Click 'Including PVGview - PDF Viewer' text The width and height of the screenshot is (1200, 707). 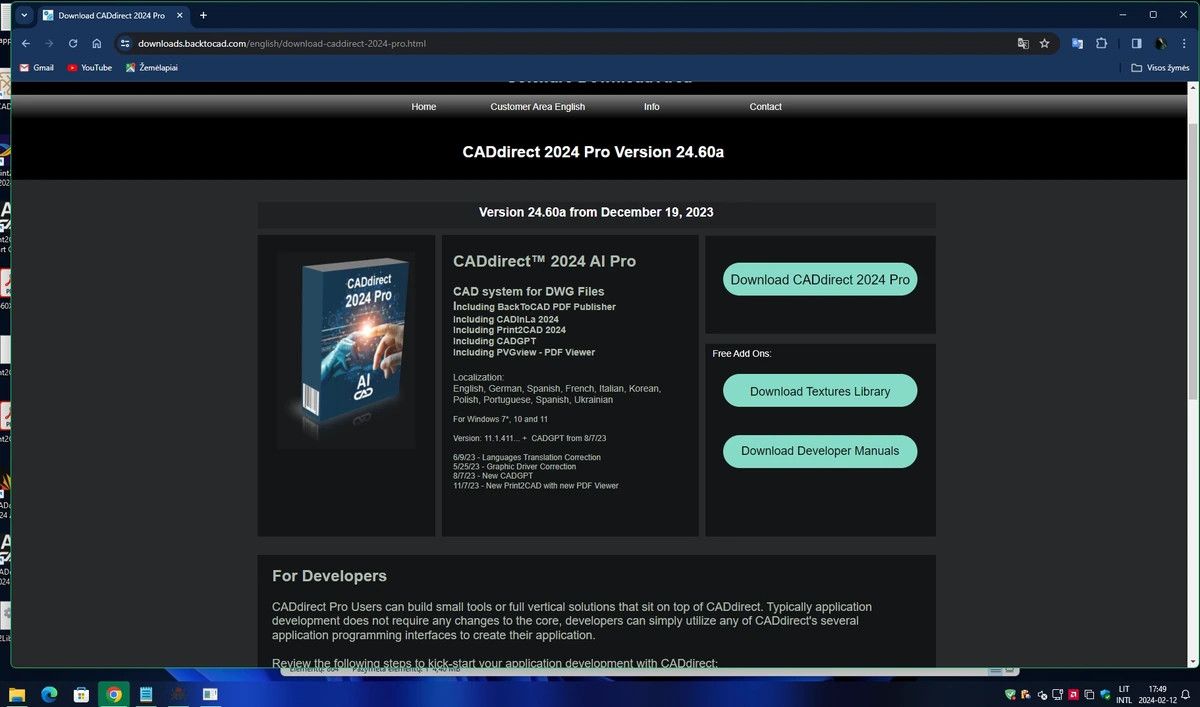(524, 352)
